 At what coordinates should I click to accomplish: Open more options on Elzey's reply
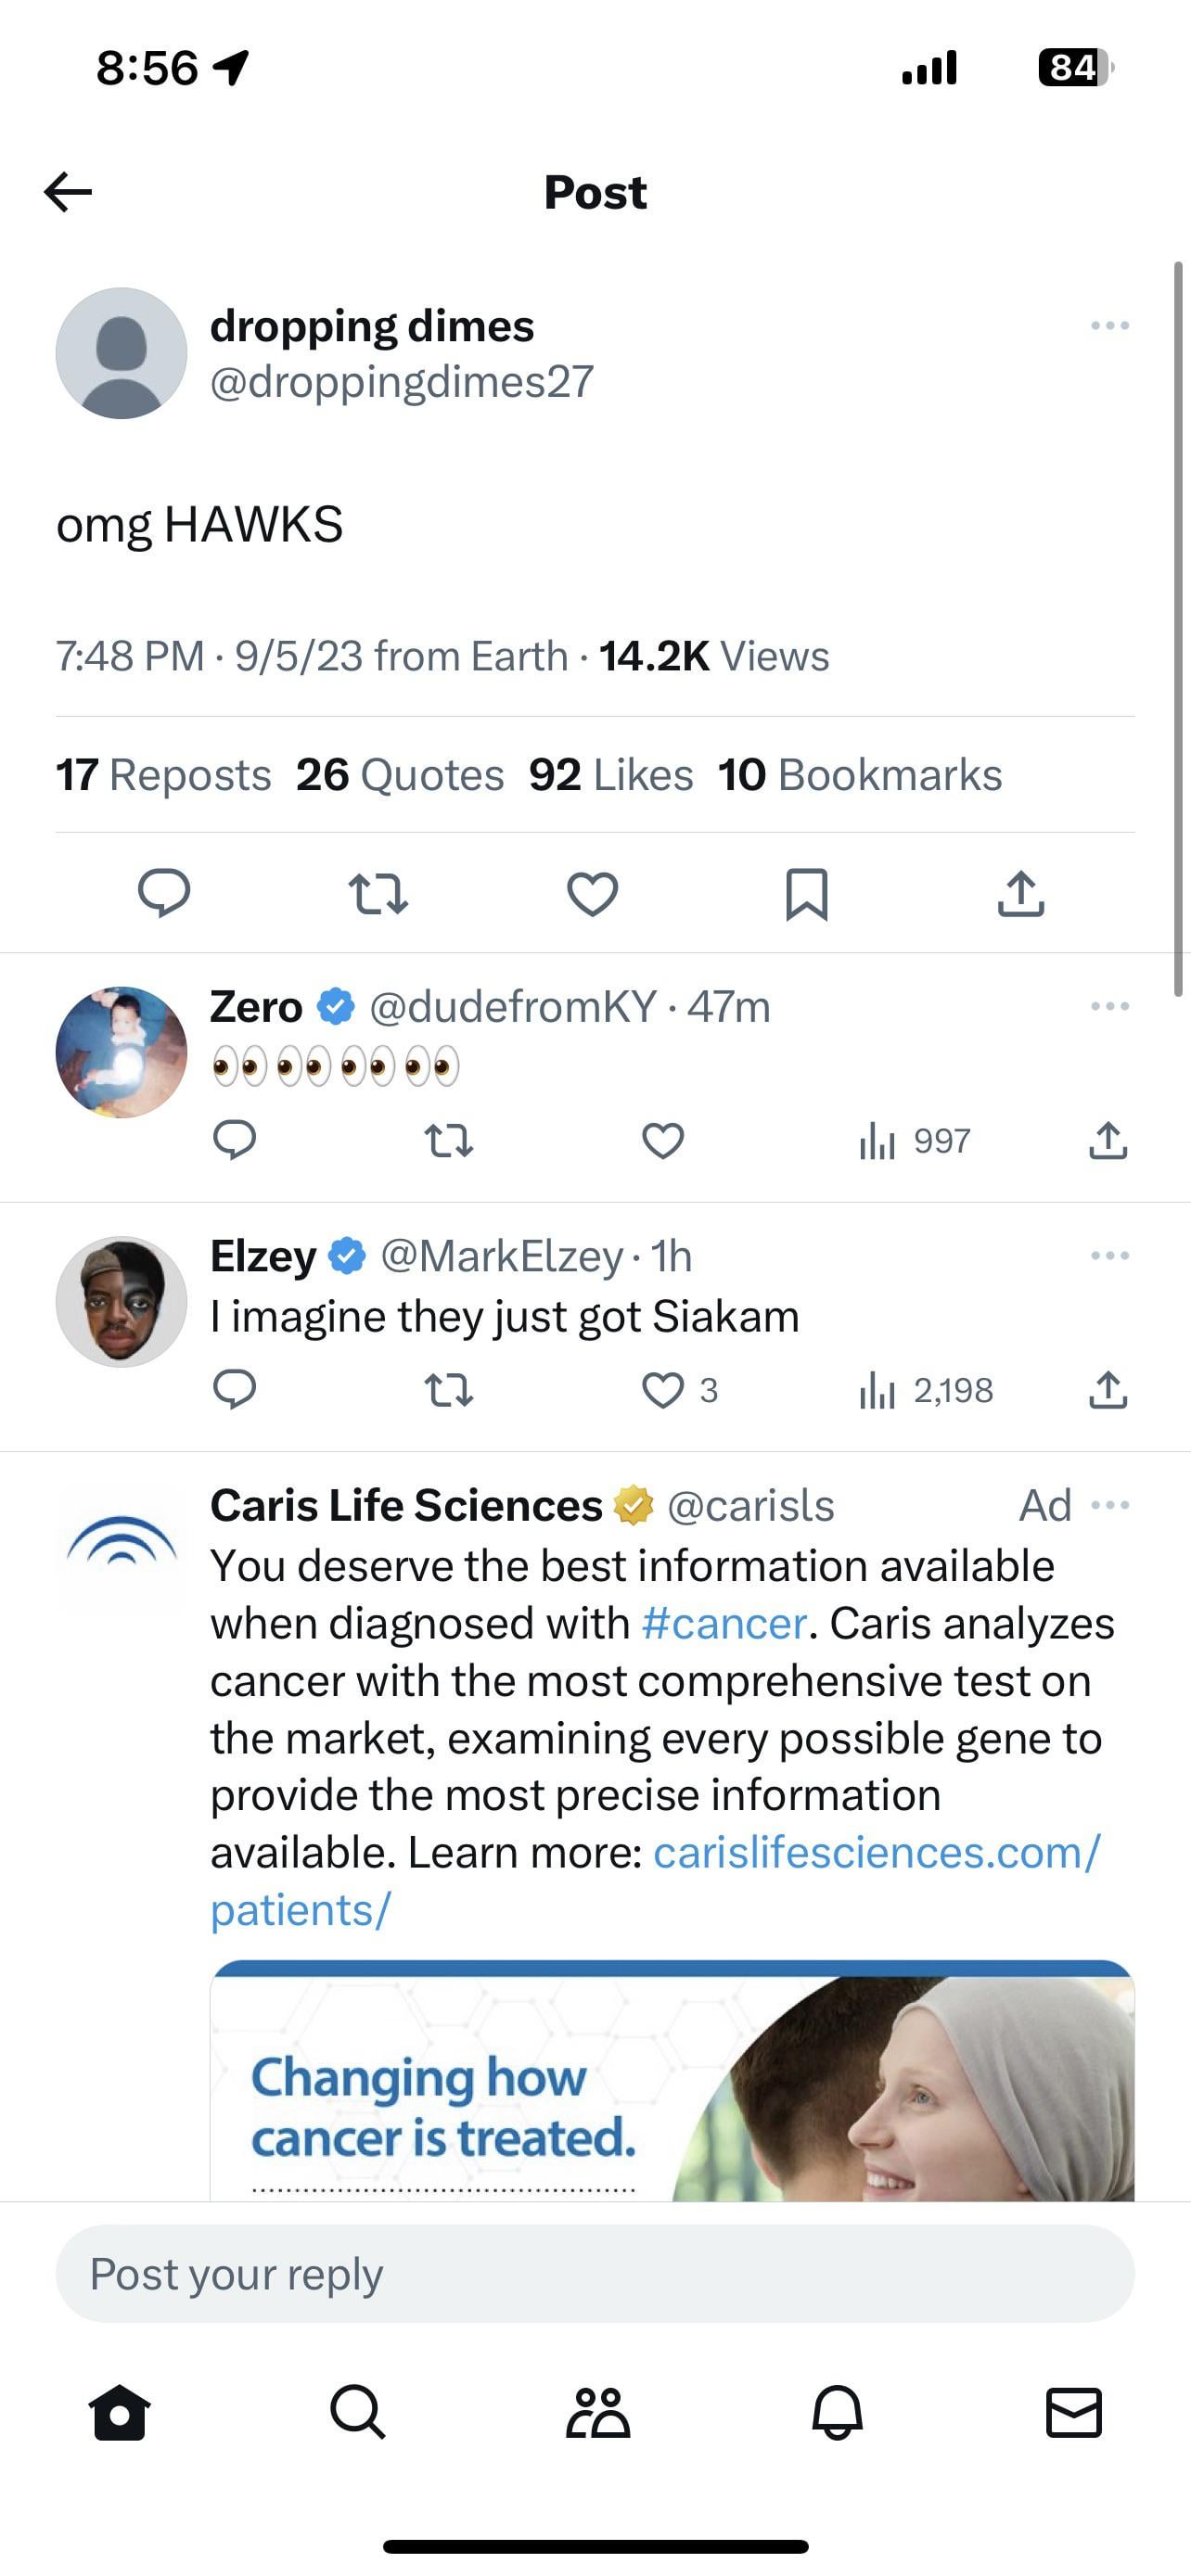(1109, 1255)
